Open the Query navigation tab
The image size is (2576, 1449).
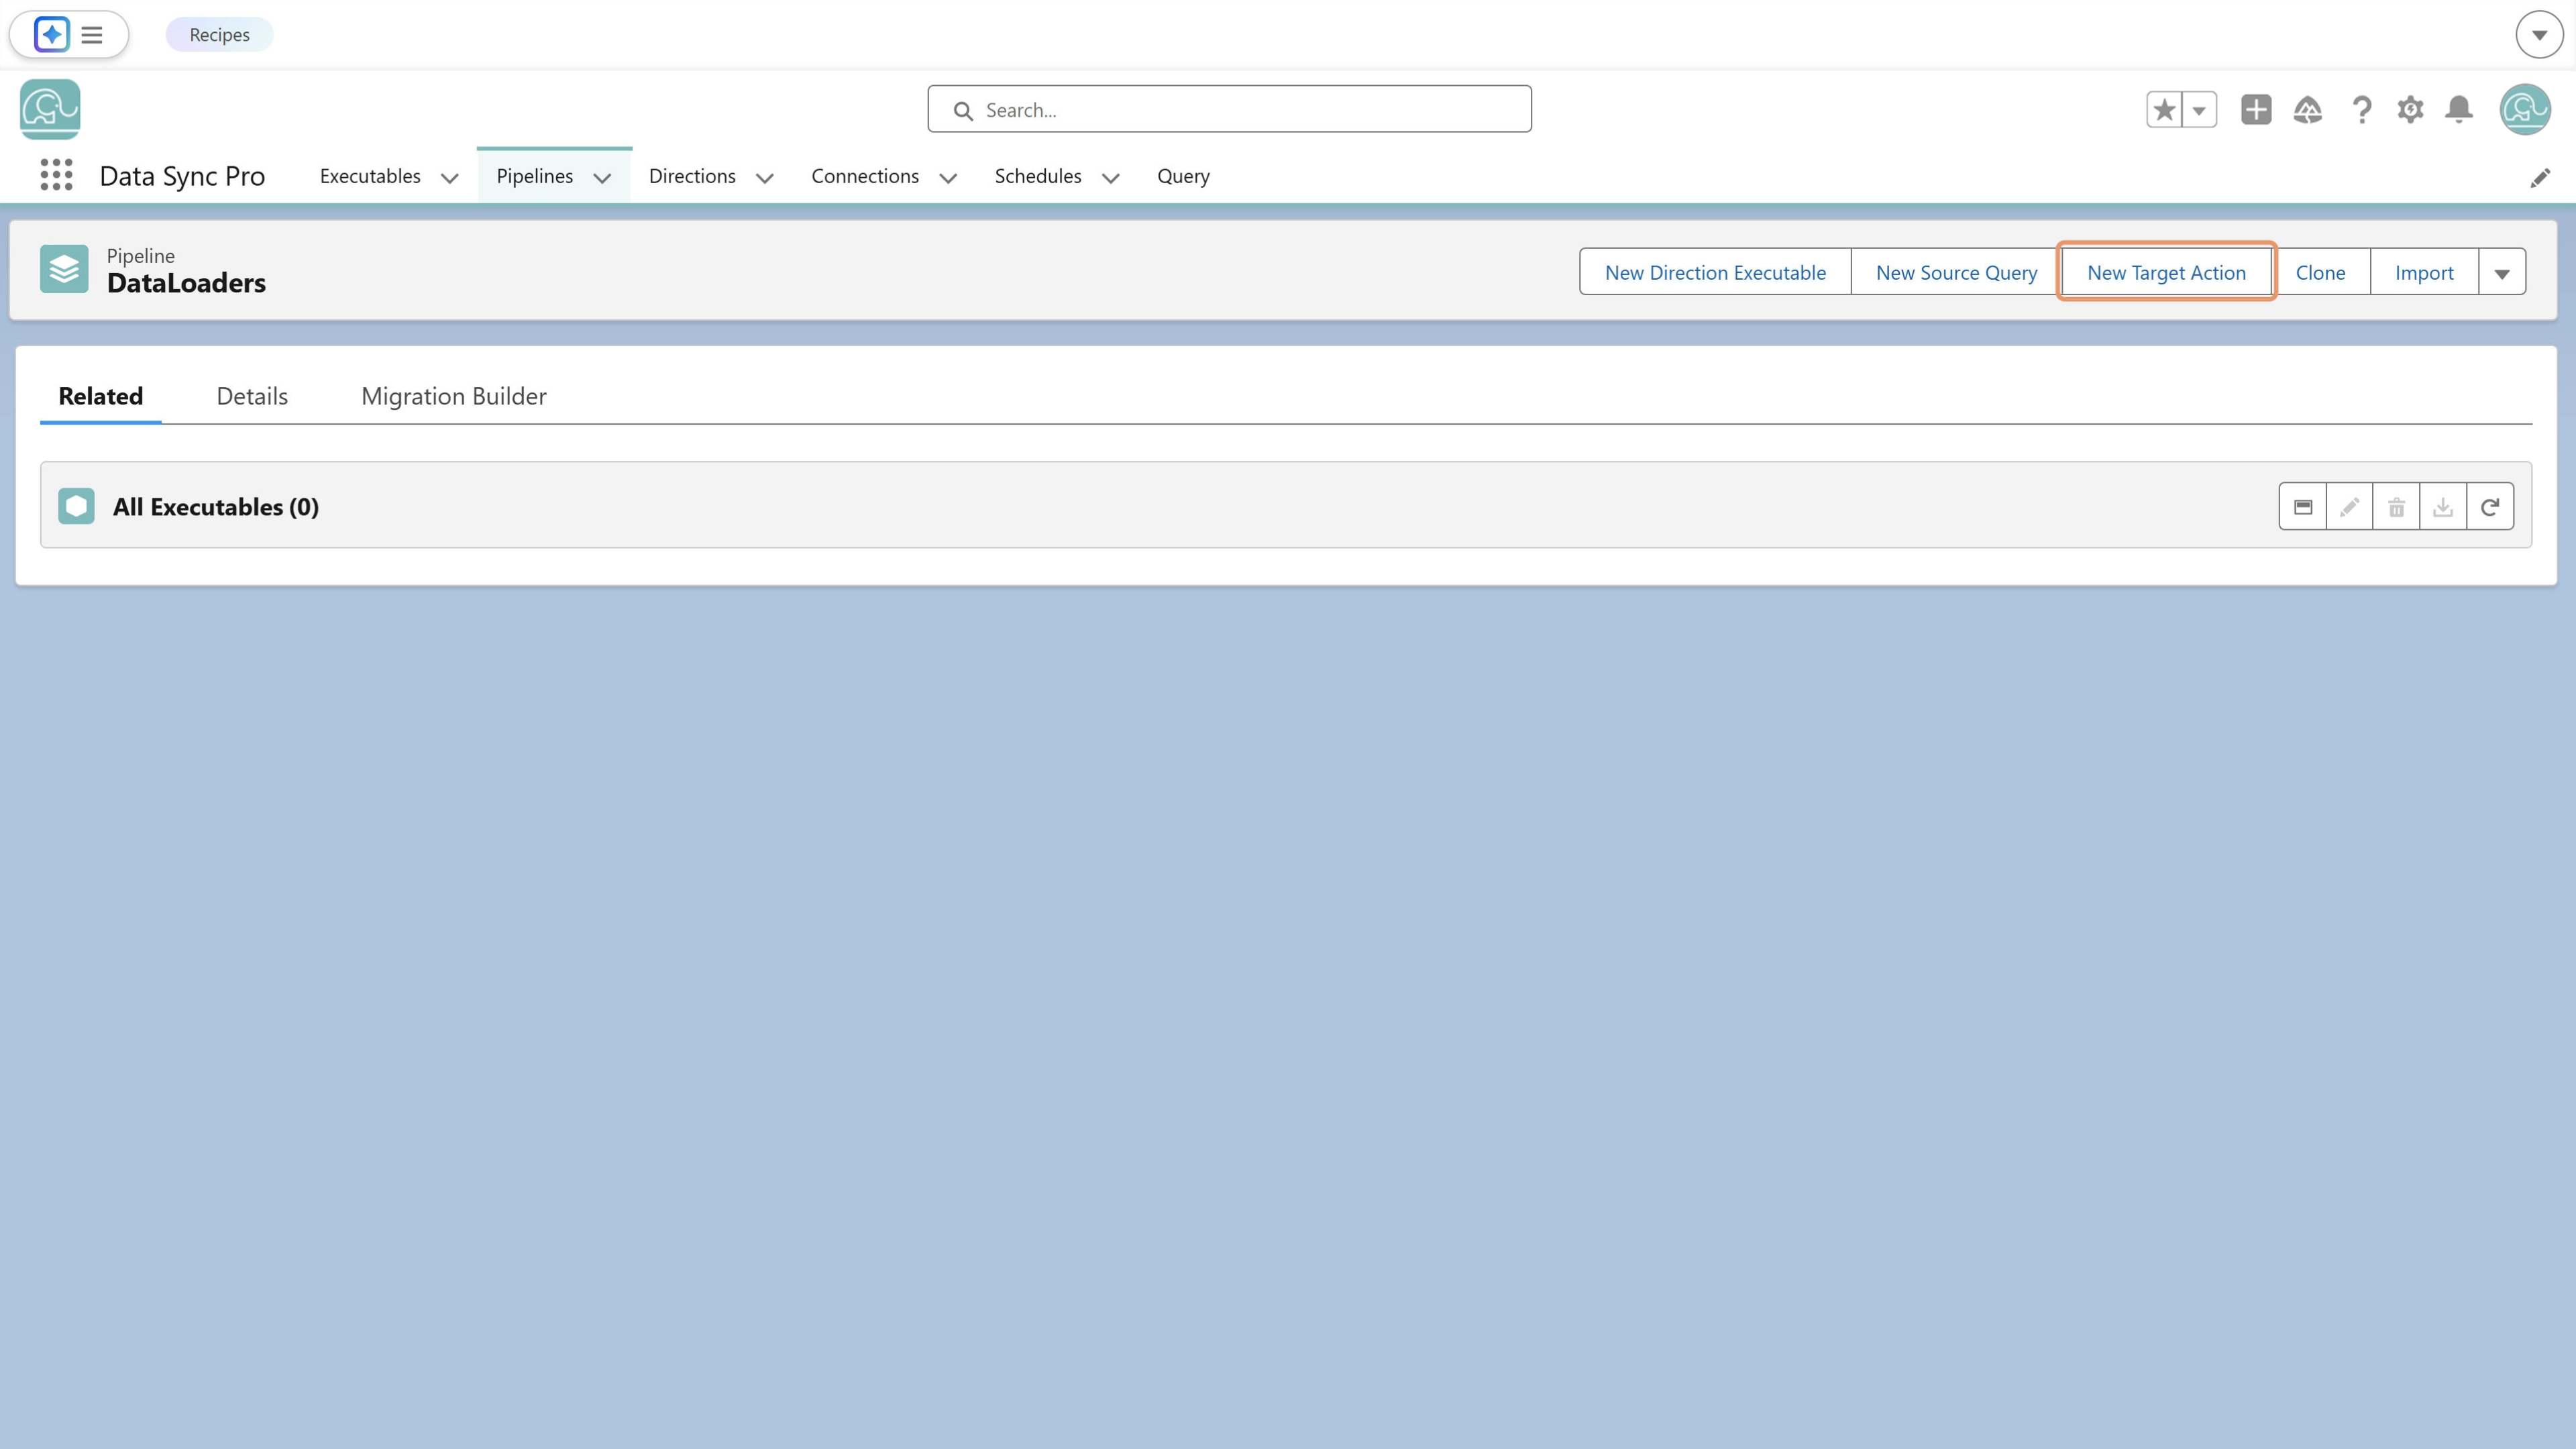[x=1183, y=176]
